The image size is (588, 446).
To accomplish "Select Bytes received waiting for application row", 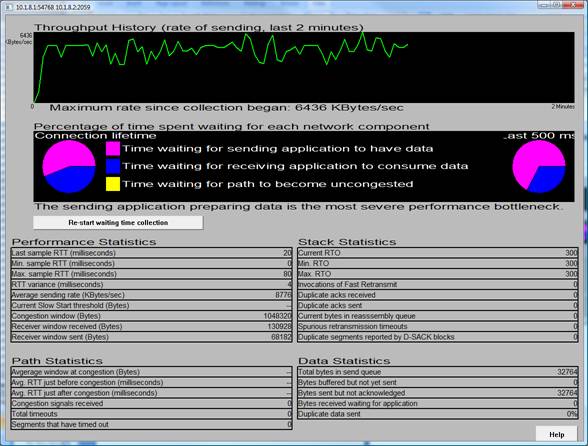I will point(438,404).
